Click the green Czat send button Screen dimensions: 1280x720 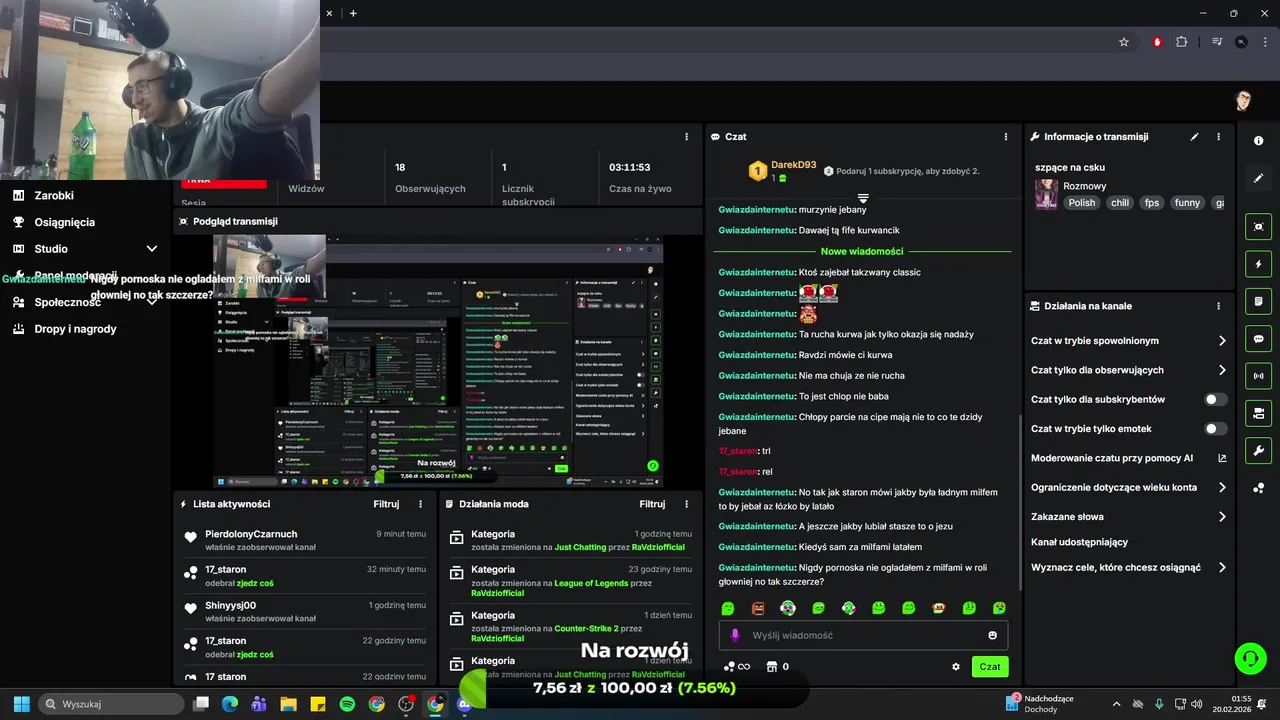click(989, 667)
